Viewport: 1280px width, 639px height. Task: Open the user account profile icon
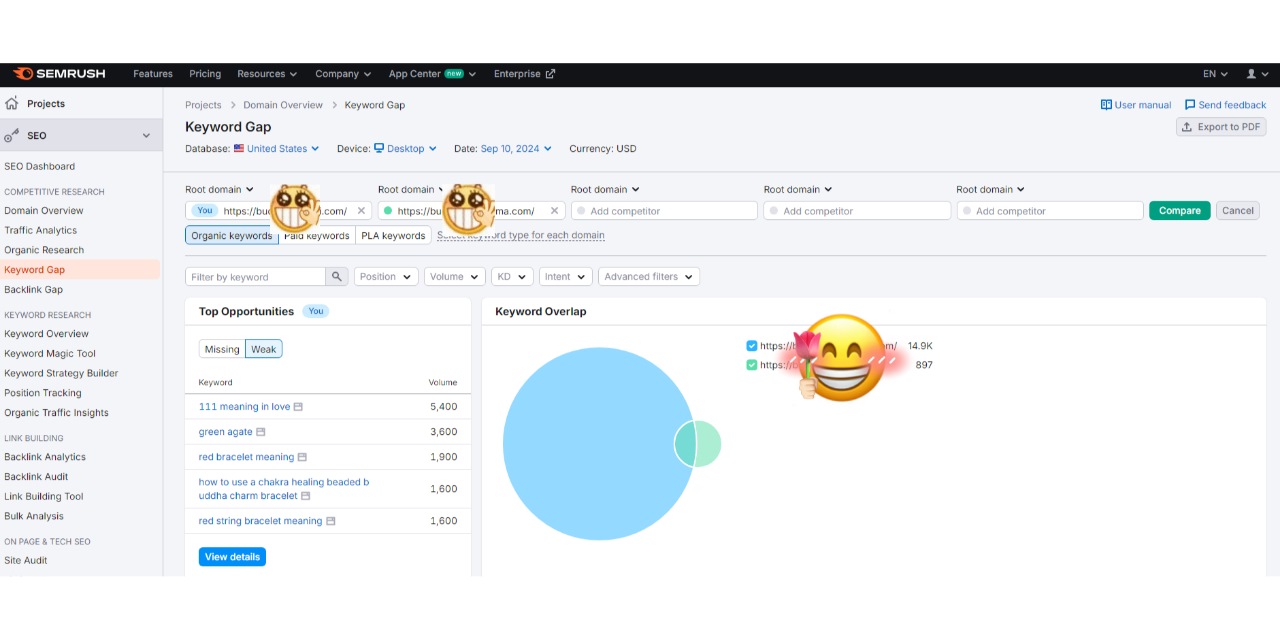click(x=1251, y=74)
